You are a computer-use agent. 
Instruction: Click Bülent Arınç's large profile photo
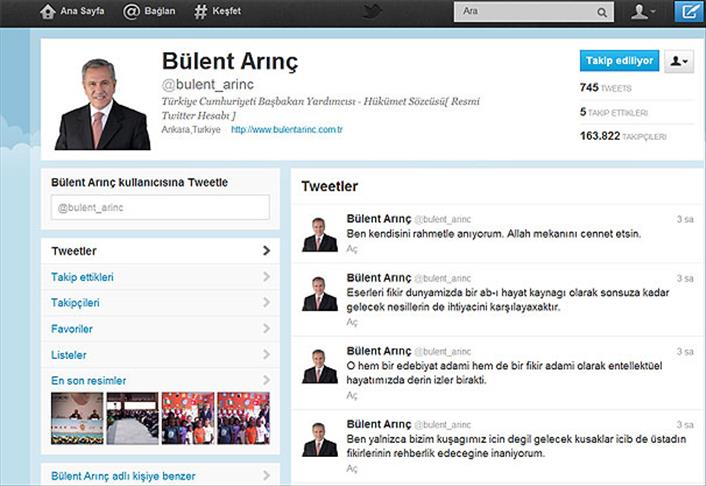[x=102, y=104]
